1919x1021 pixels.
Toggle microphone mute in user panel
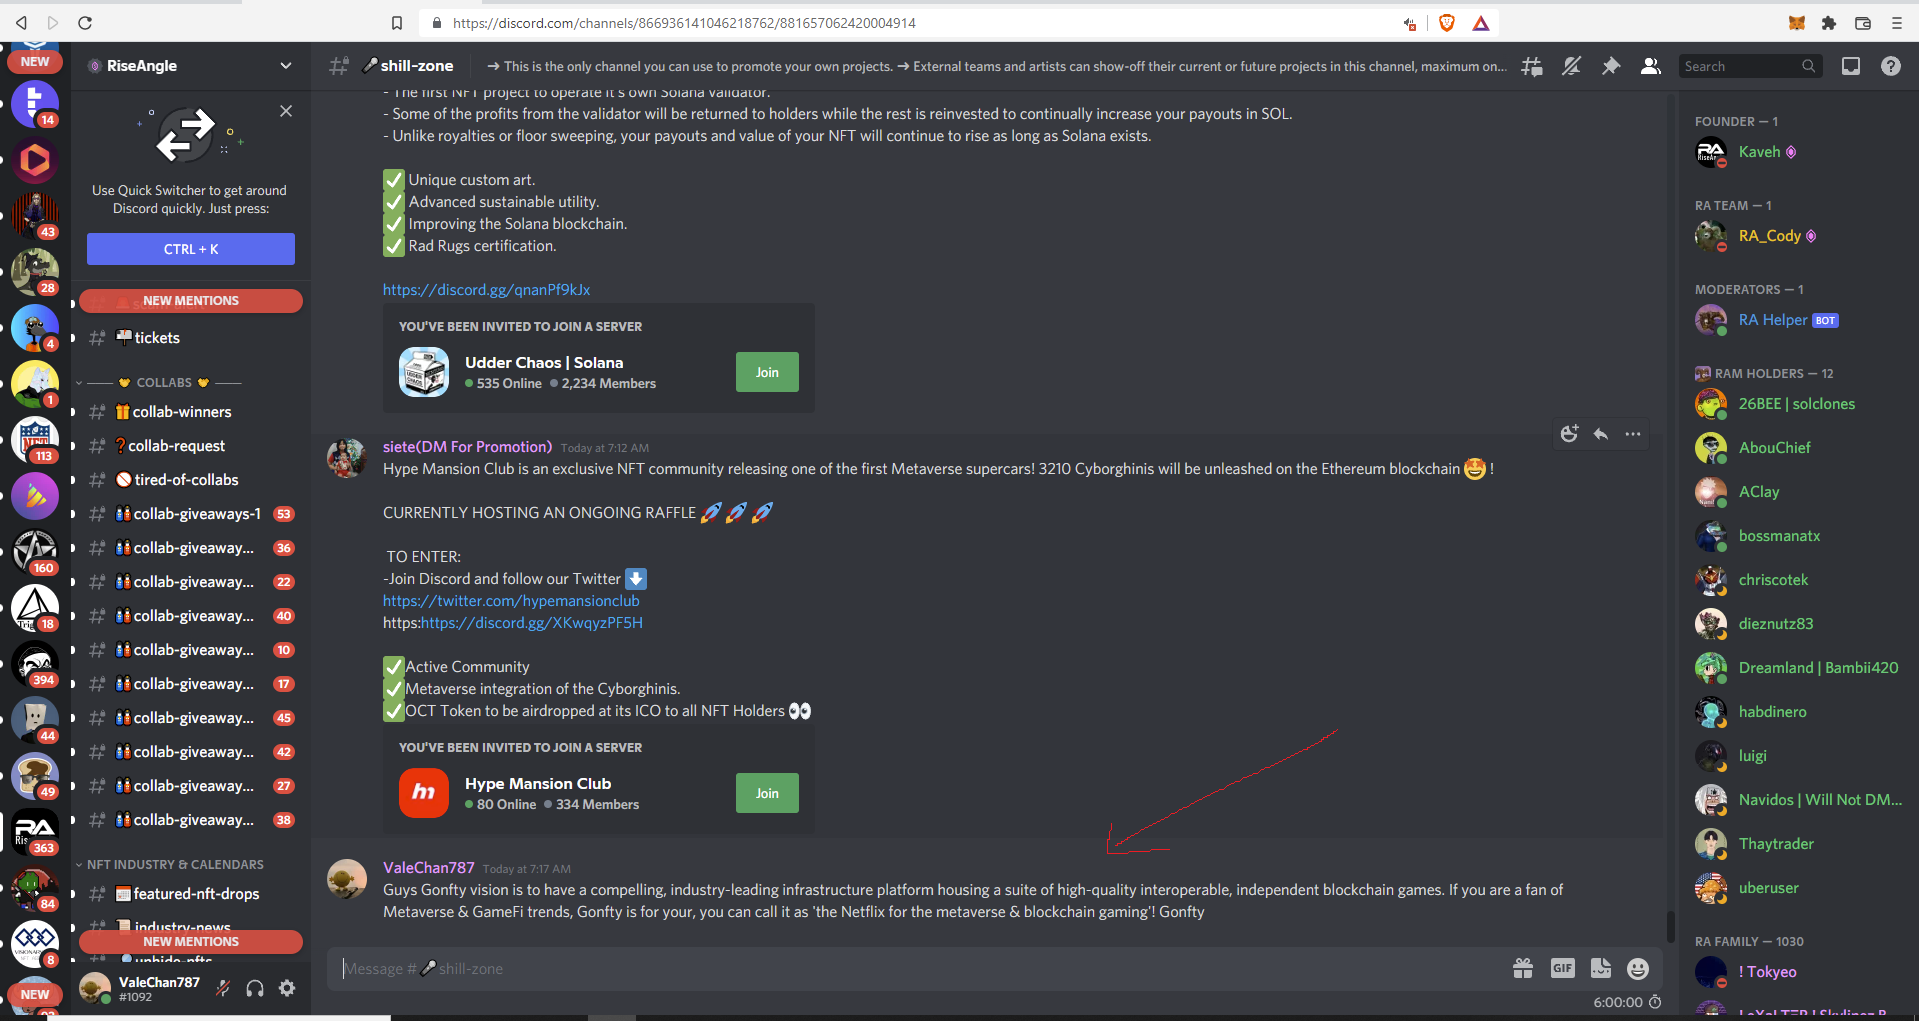(x=223, y=989)
